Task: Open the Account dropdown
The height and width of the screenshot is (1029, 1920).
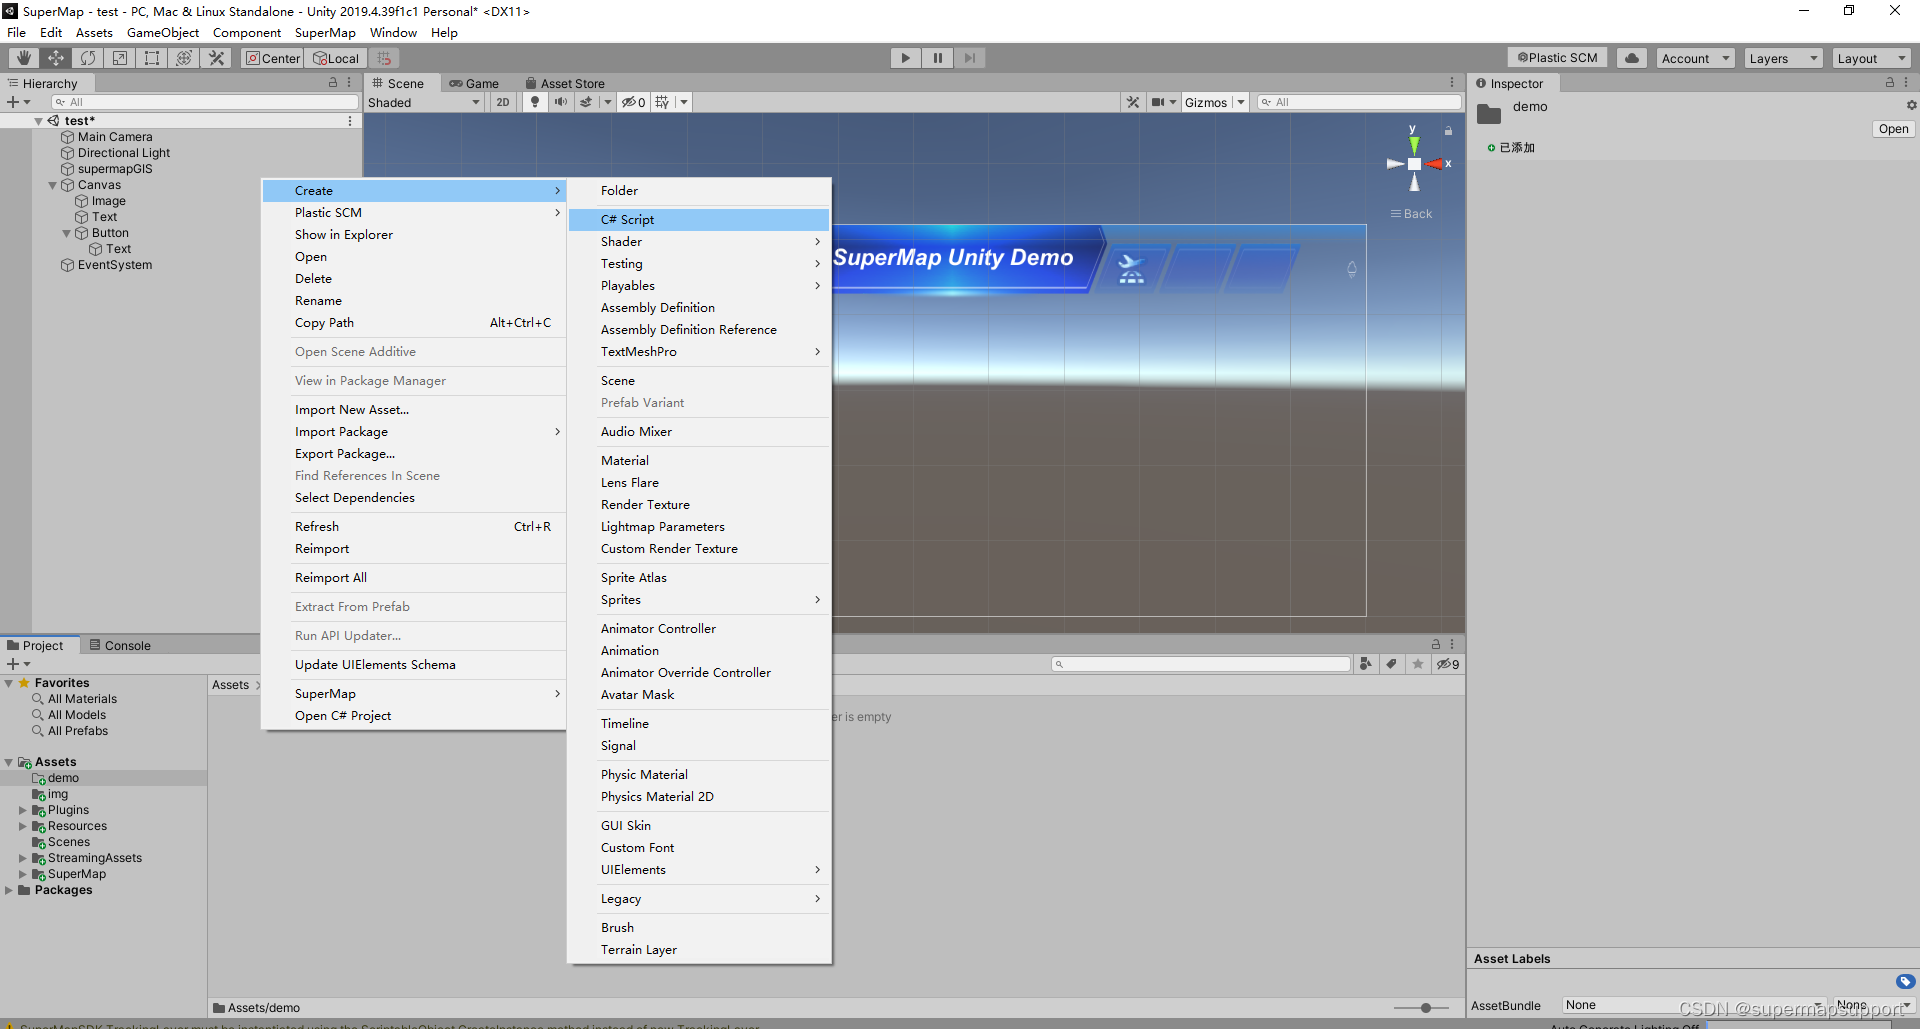Action: click(x=1695, y=58)
